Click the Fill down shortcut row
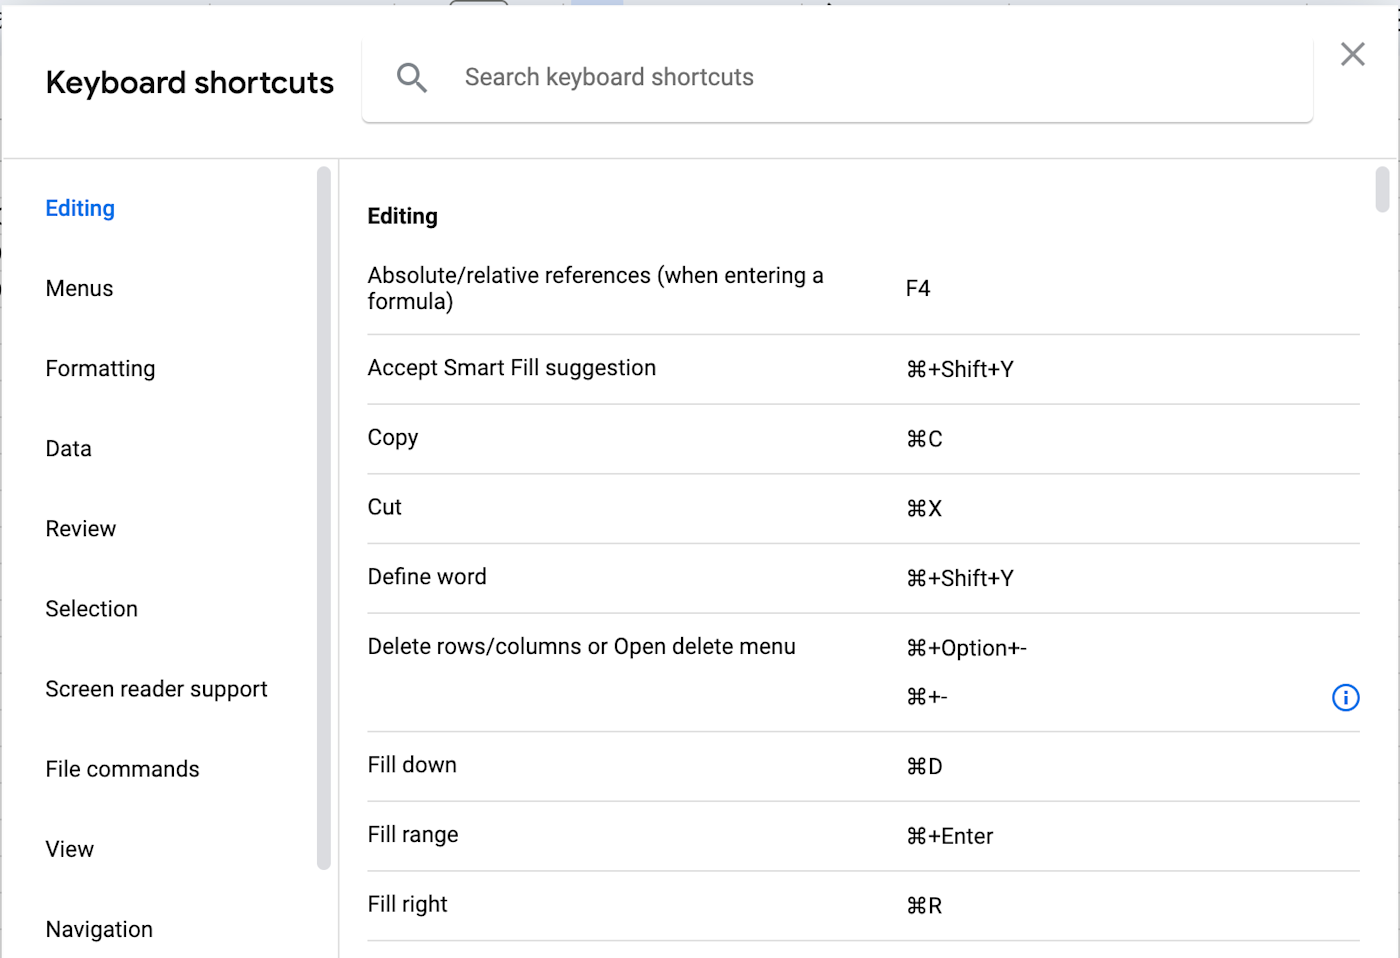Image resolution: width=1400 pixels, height=958 pixels. [863, 765]
